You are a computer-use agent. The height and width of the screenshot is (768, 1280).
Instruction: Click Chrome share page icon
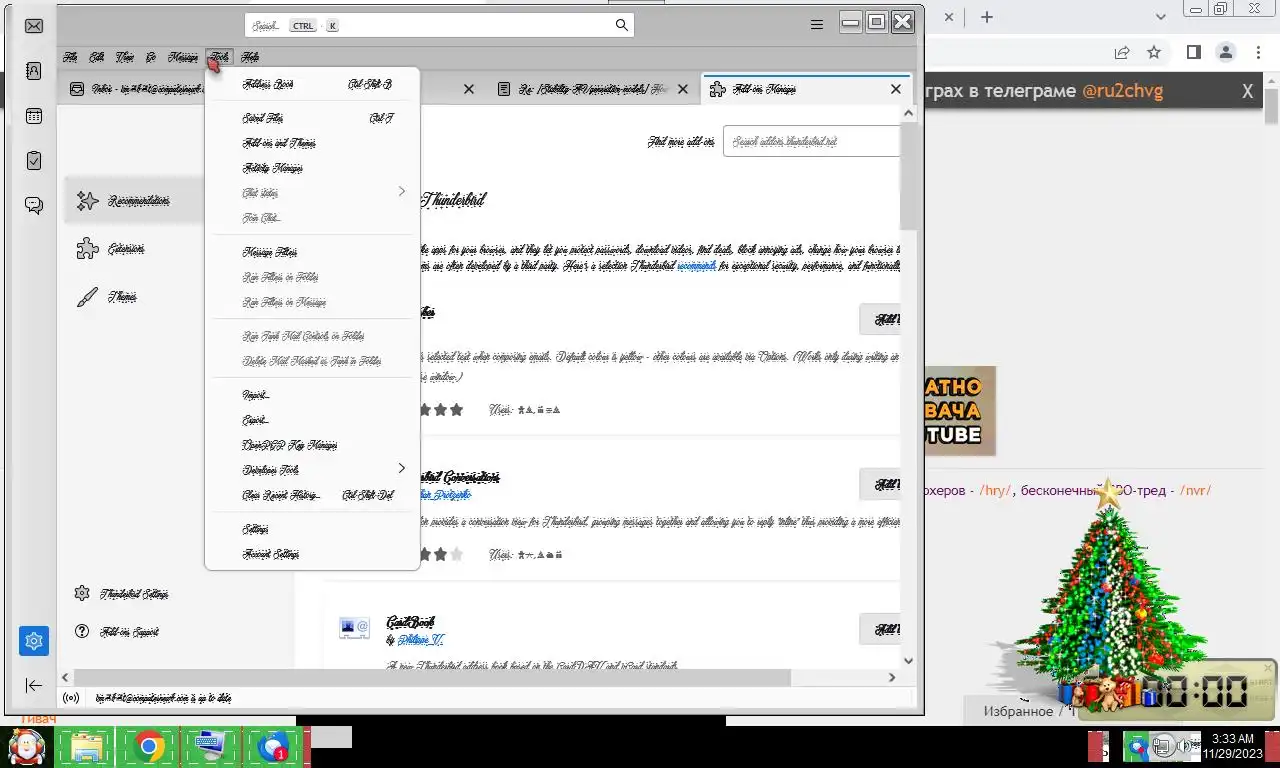1122,52
